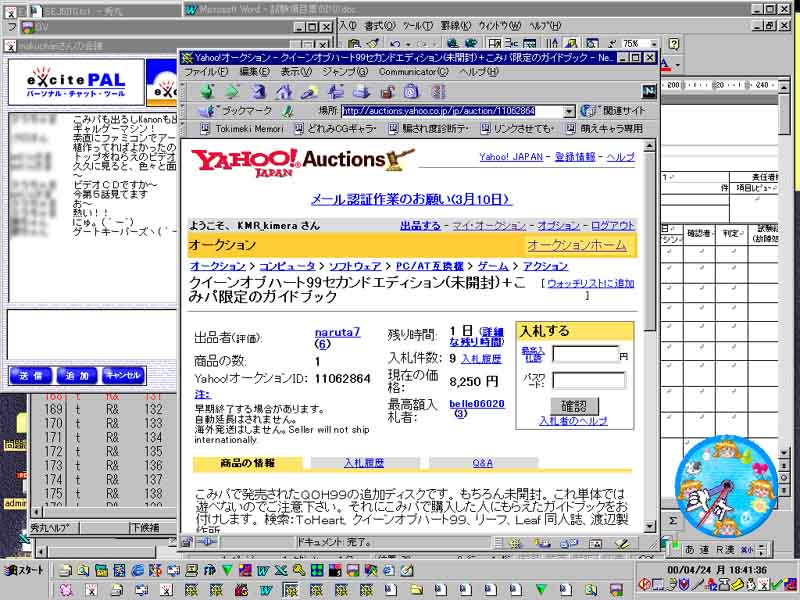Open highest bidder belle06020 link
800x600 pixels.
coord(477,404)
